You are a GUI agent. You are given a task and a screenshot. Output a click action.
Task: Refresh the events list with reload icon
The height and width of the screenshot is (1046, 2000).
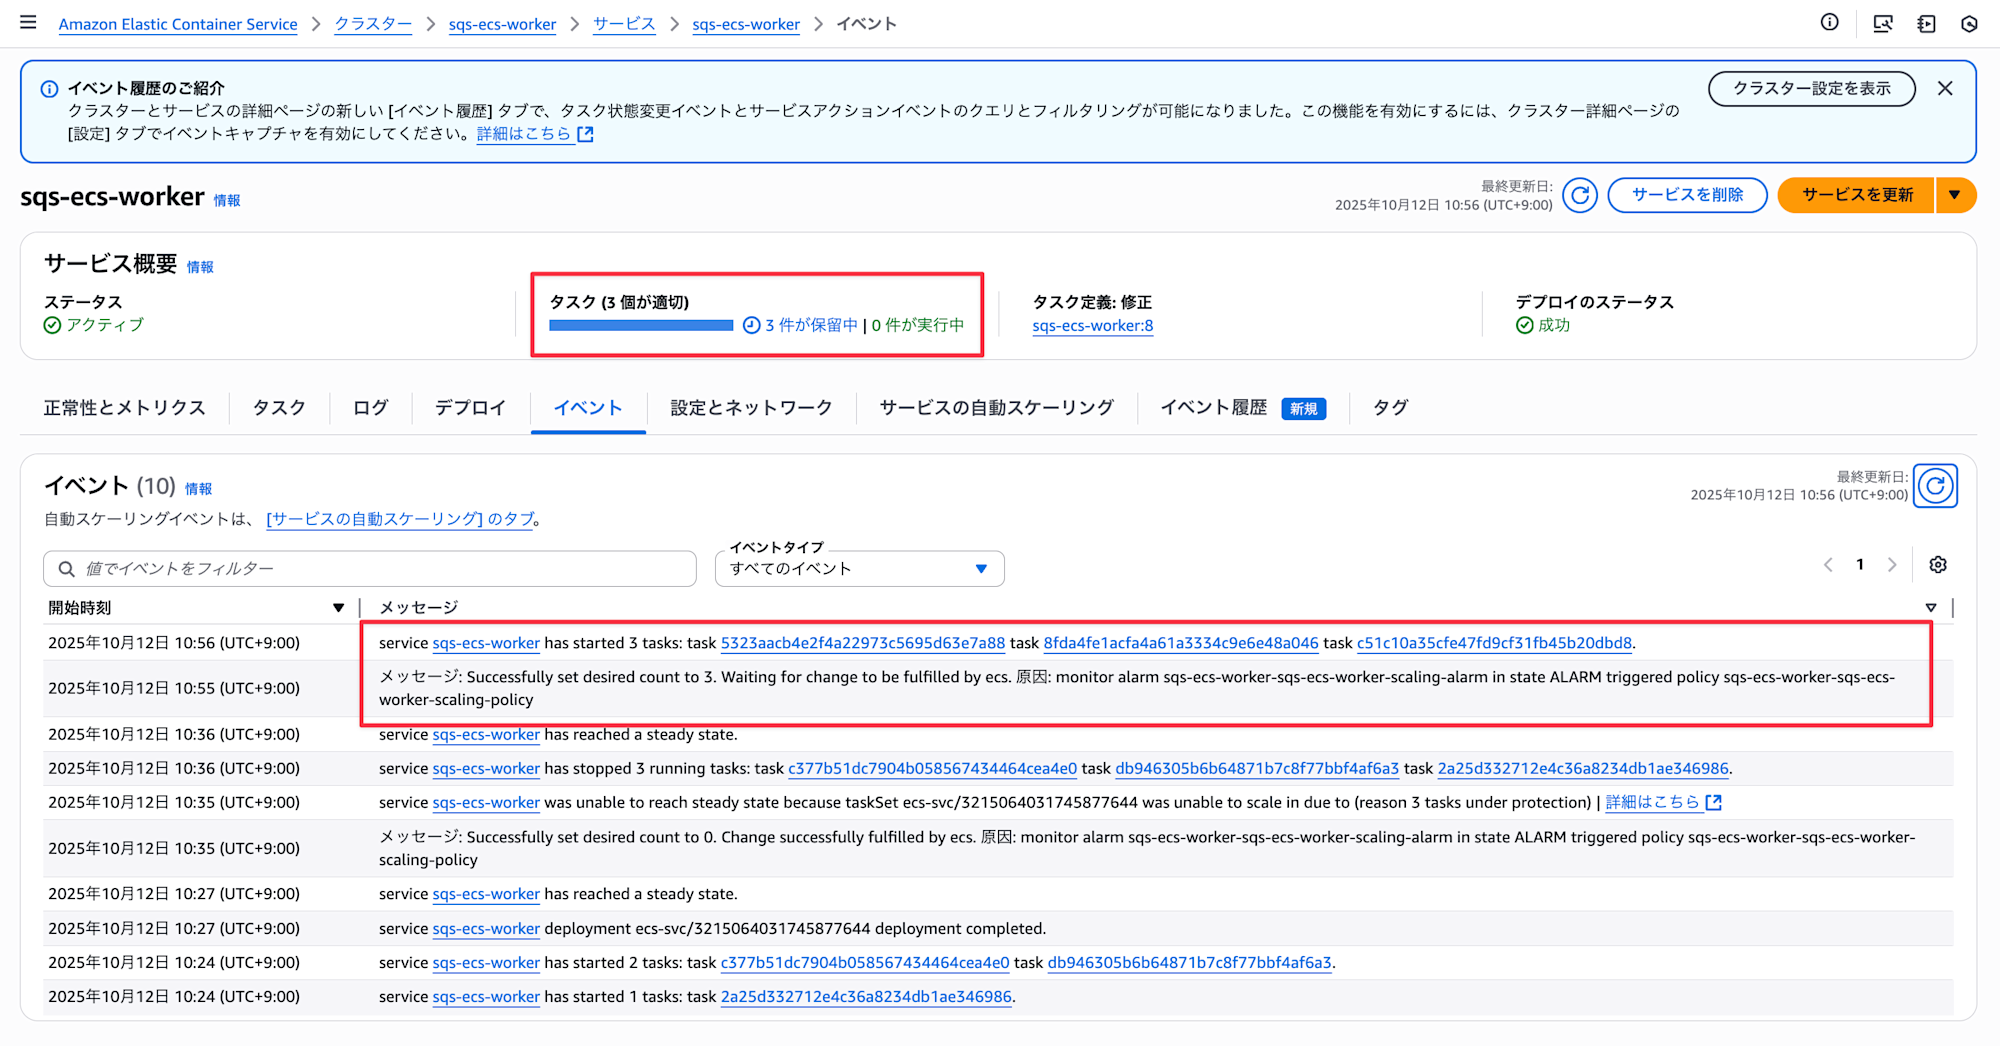coord(1935,486)
